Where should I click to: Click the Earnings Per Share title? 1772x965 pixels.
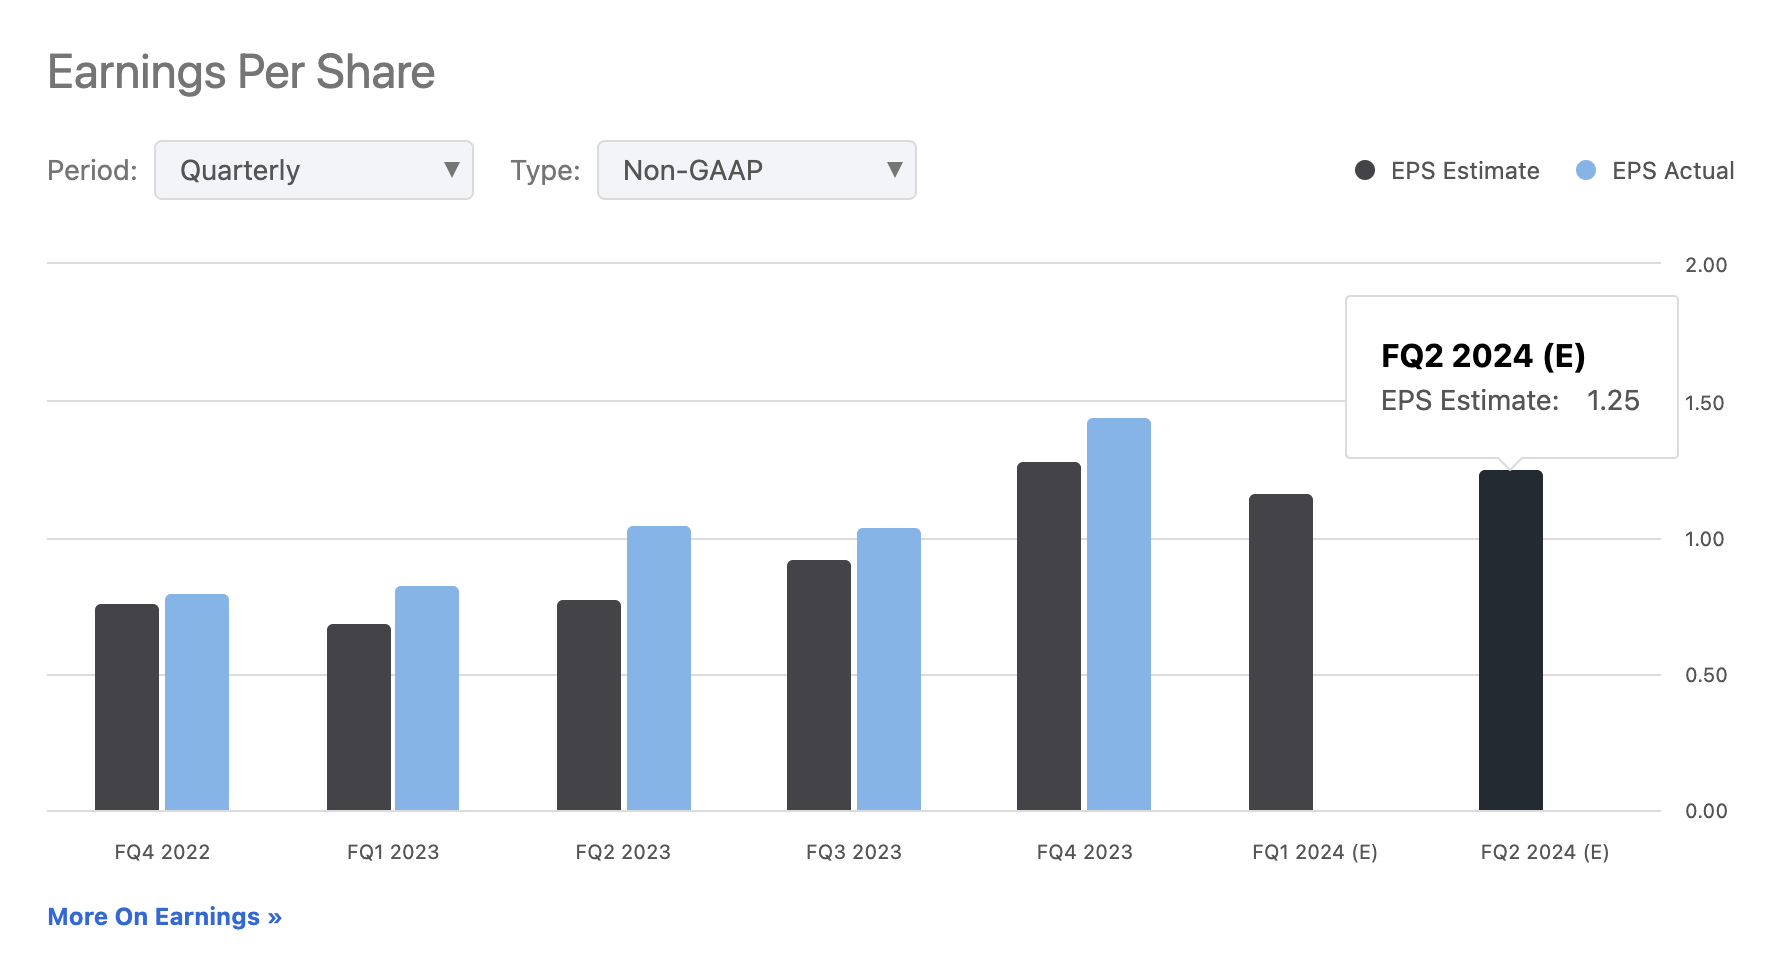(241, 71)
